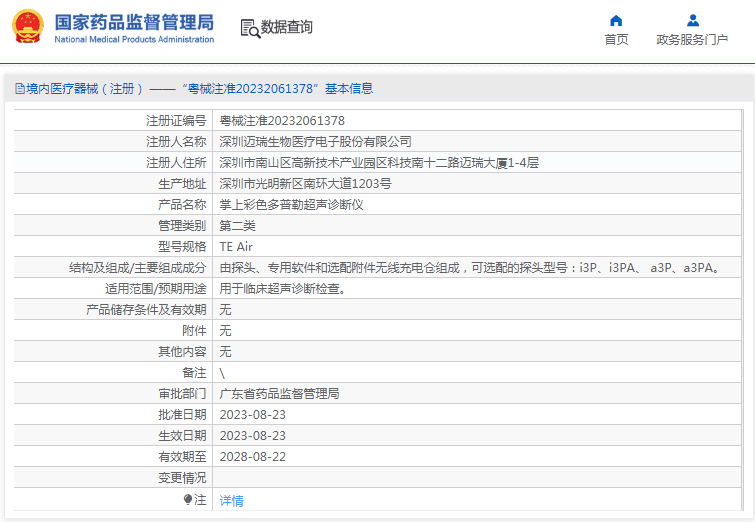Click the 首页 home icon
The image size is (755, 522).
point(616,21)
